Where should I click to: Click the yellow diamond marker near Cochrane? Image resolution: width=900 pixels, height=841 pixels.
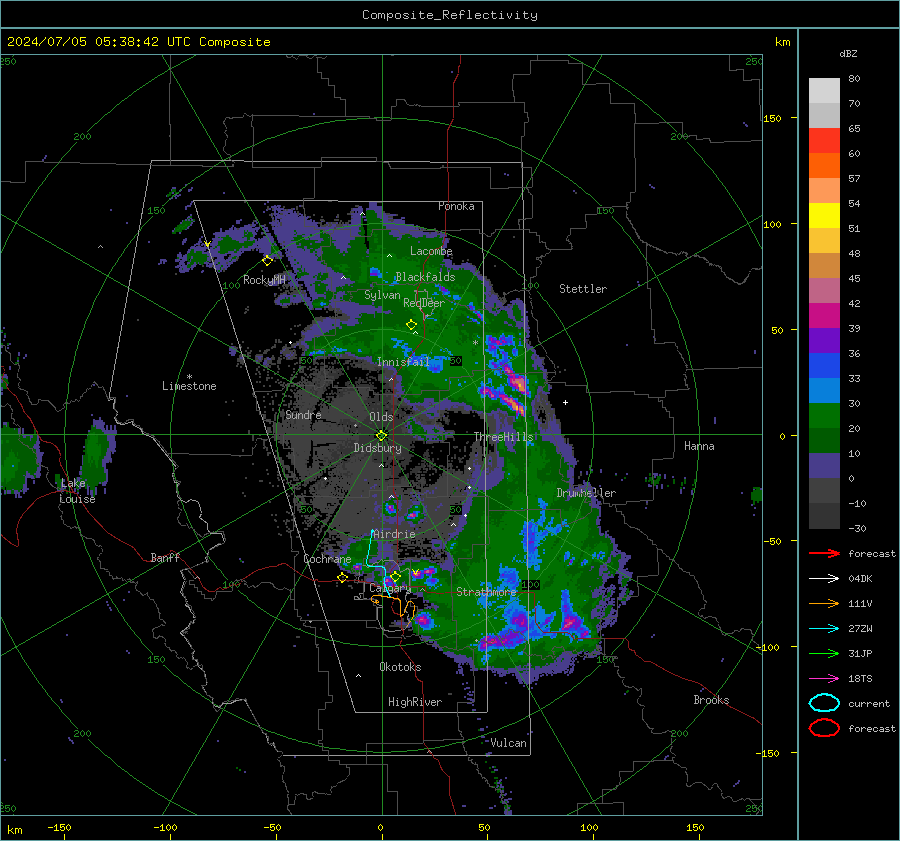pos(342,578)
